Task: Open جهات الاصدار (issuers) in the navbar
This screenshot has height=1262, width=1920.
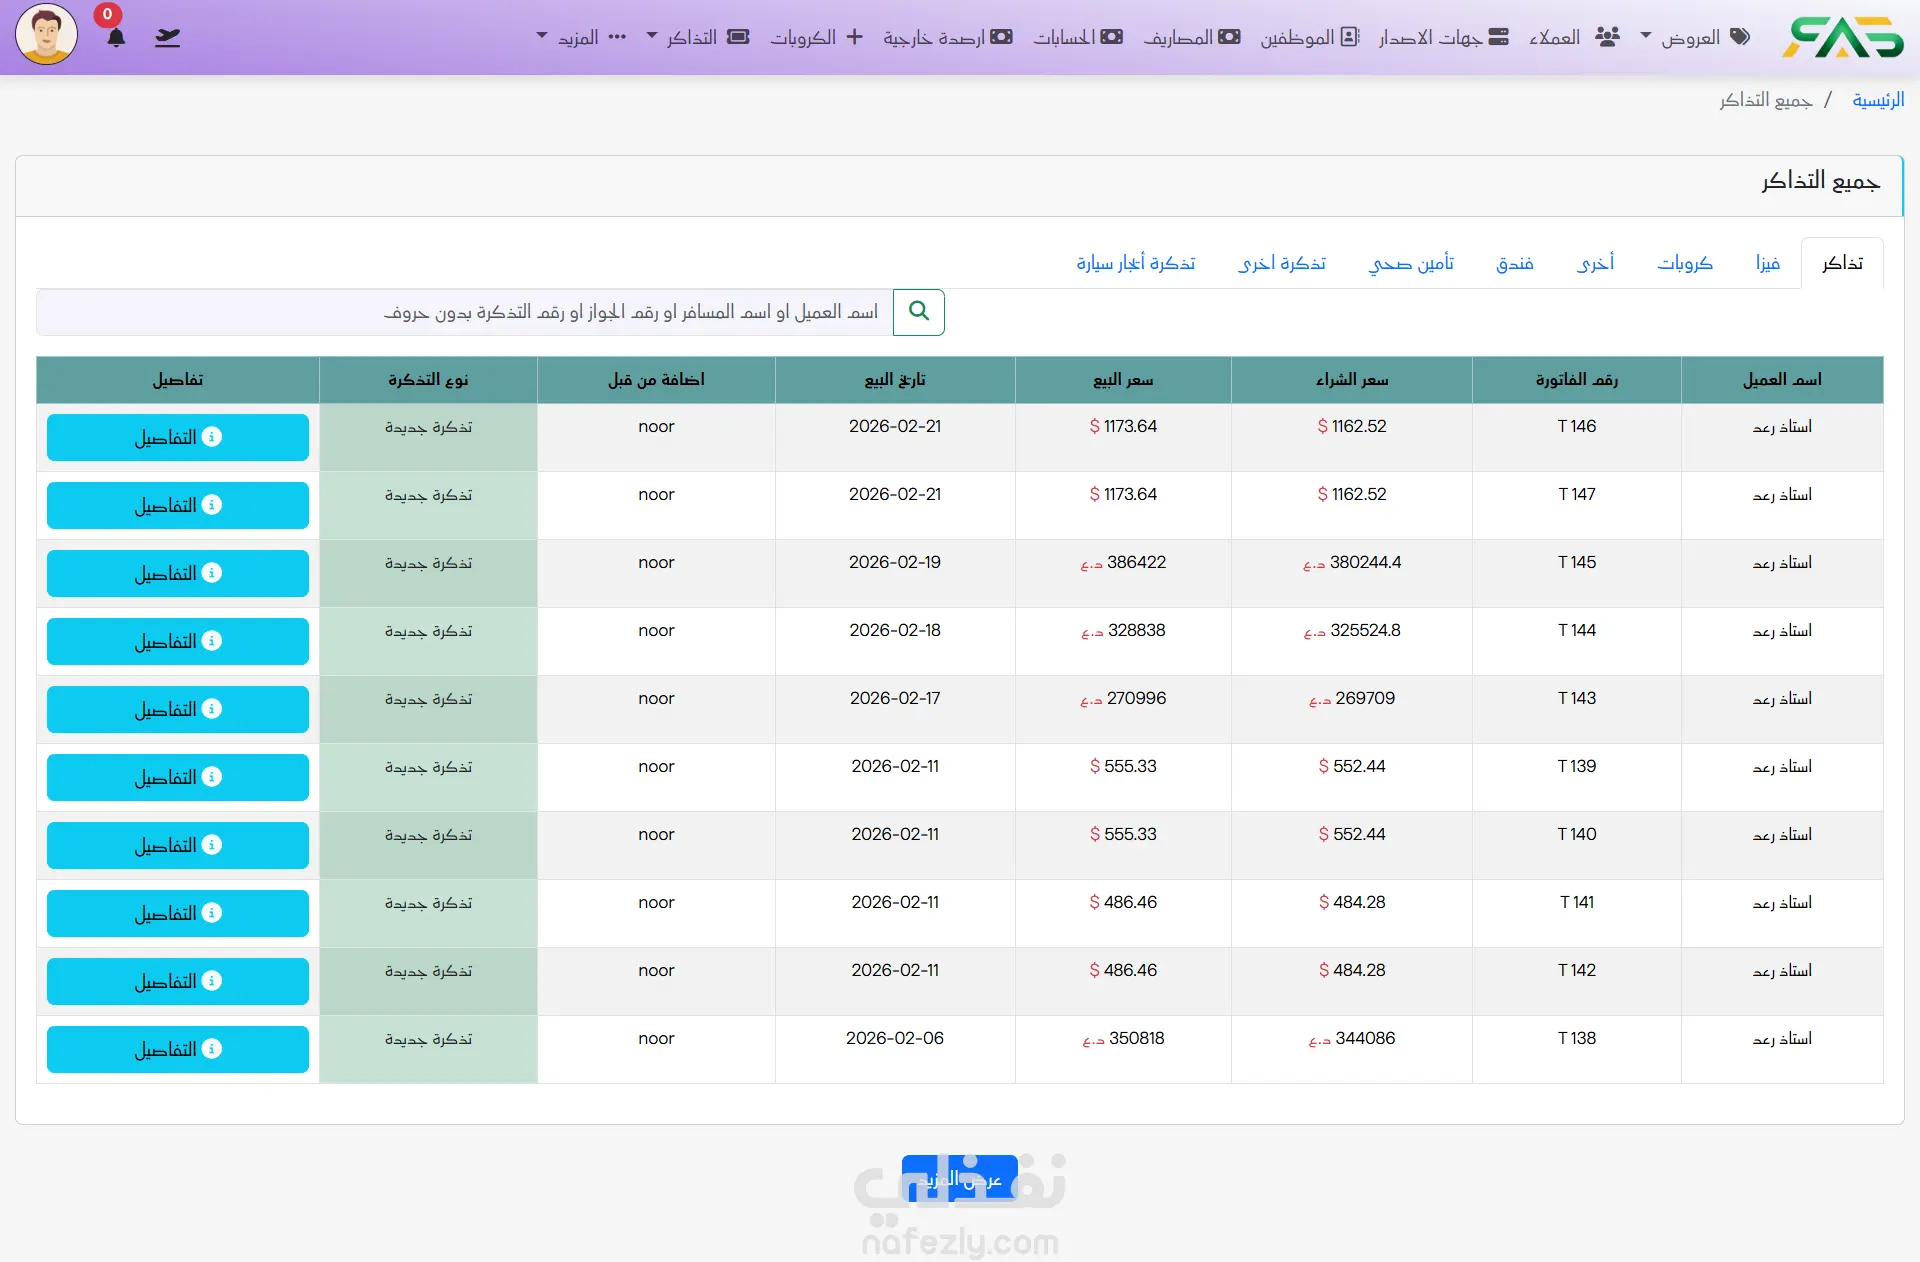Action: tap(1443, 37)
